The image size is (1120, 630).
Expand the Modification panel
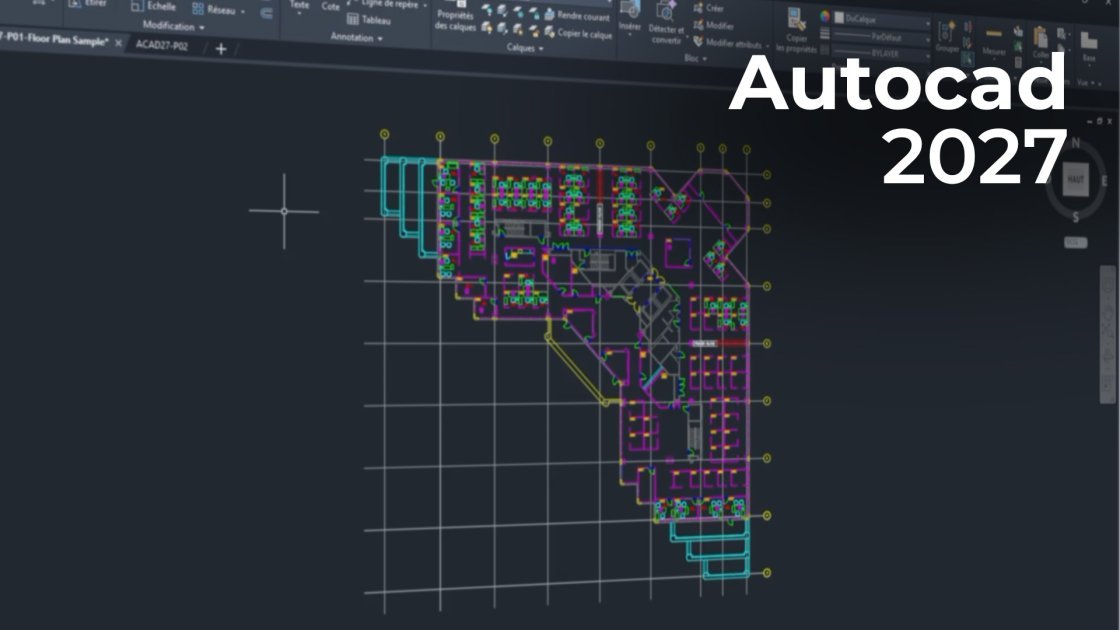(x=174, y=26)
